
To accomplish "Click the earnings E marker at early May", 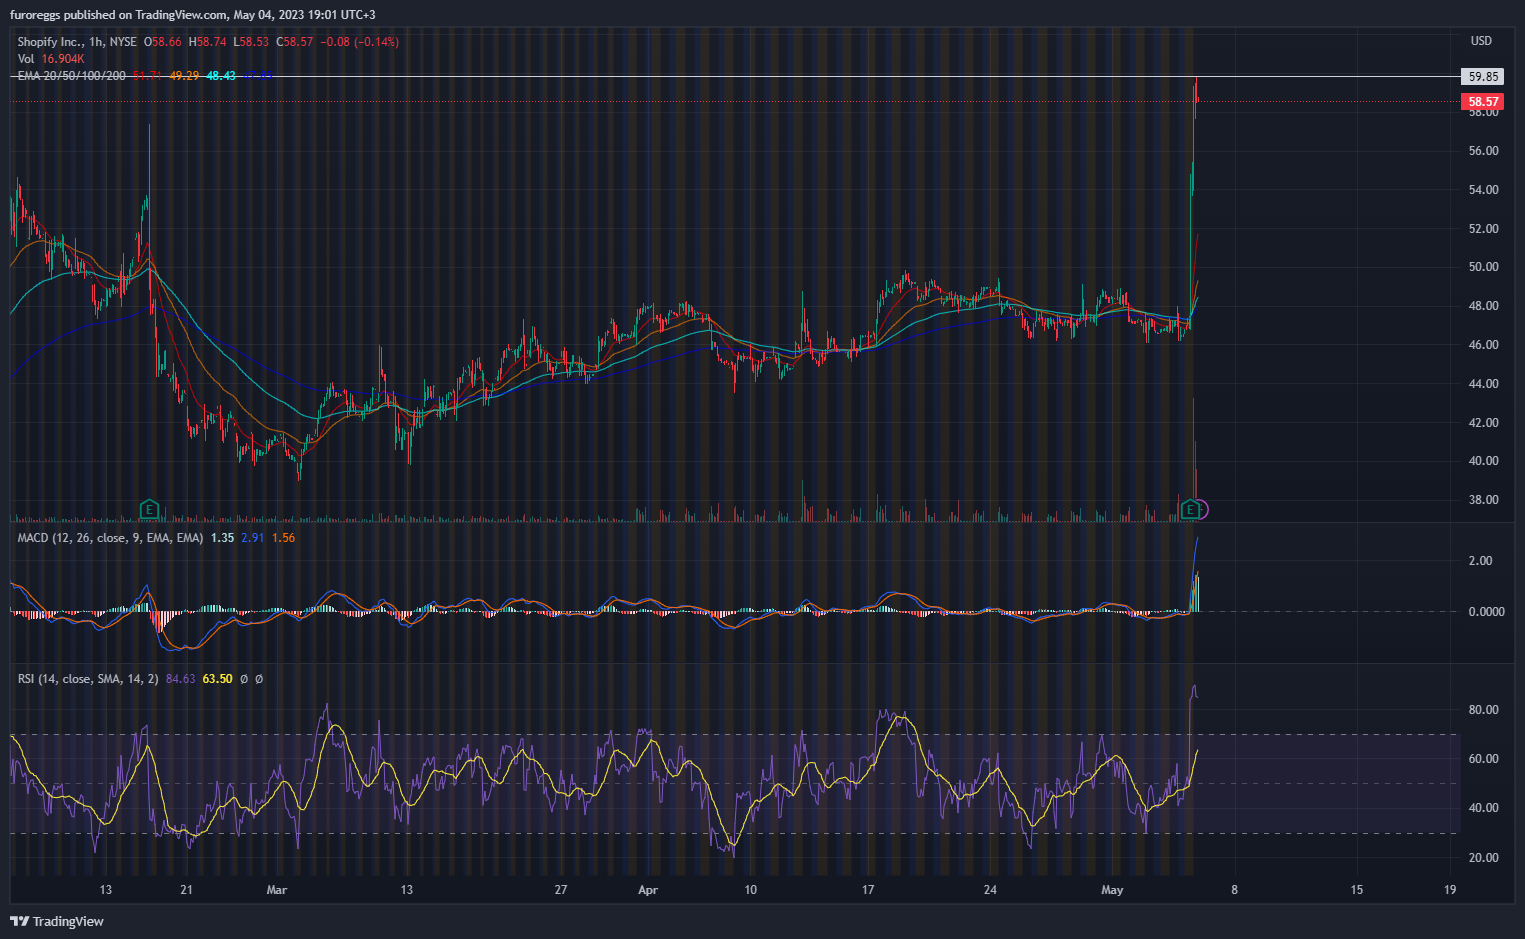I will (1189, 510).
